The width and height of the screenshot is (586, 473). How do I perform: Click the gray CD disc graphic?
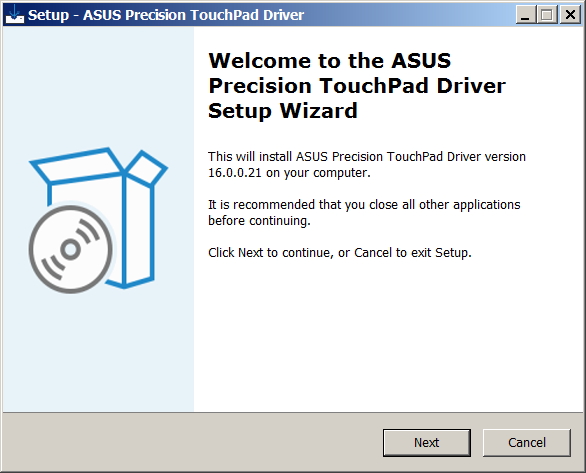[71, 249]
